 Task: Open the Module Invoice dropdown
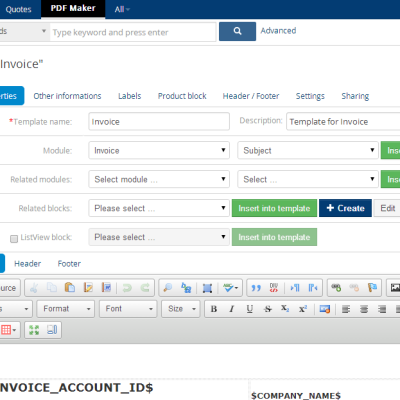tap(159, 150)
